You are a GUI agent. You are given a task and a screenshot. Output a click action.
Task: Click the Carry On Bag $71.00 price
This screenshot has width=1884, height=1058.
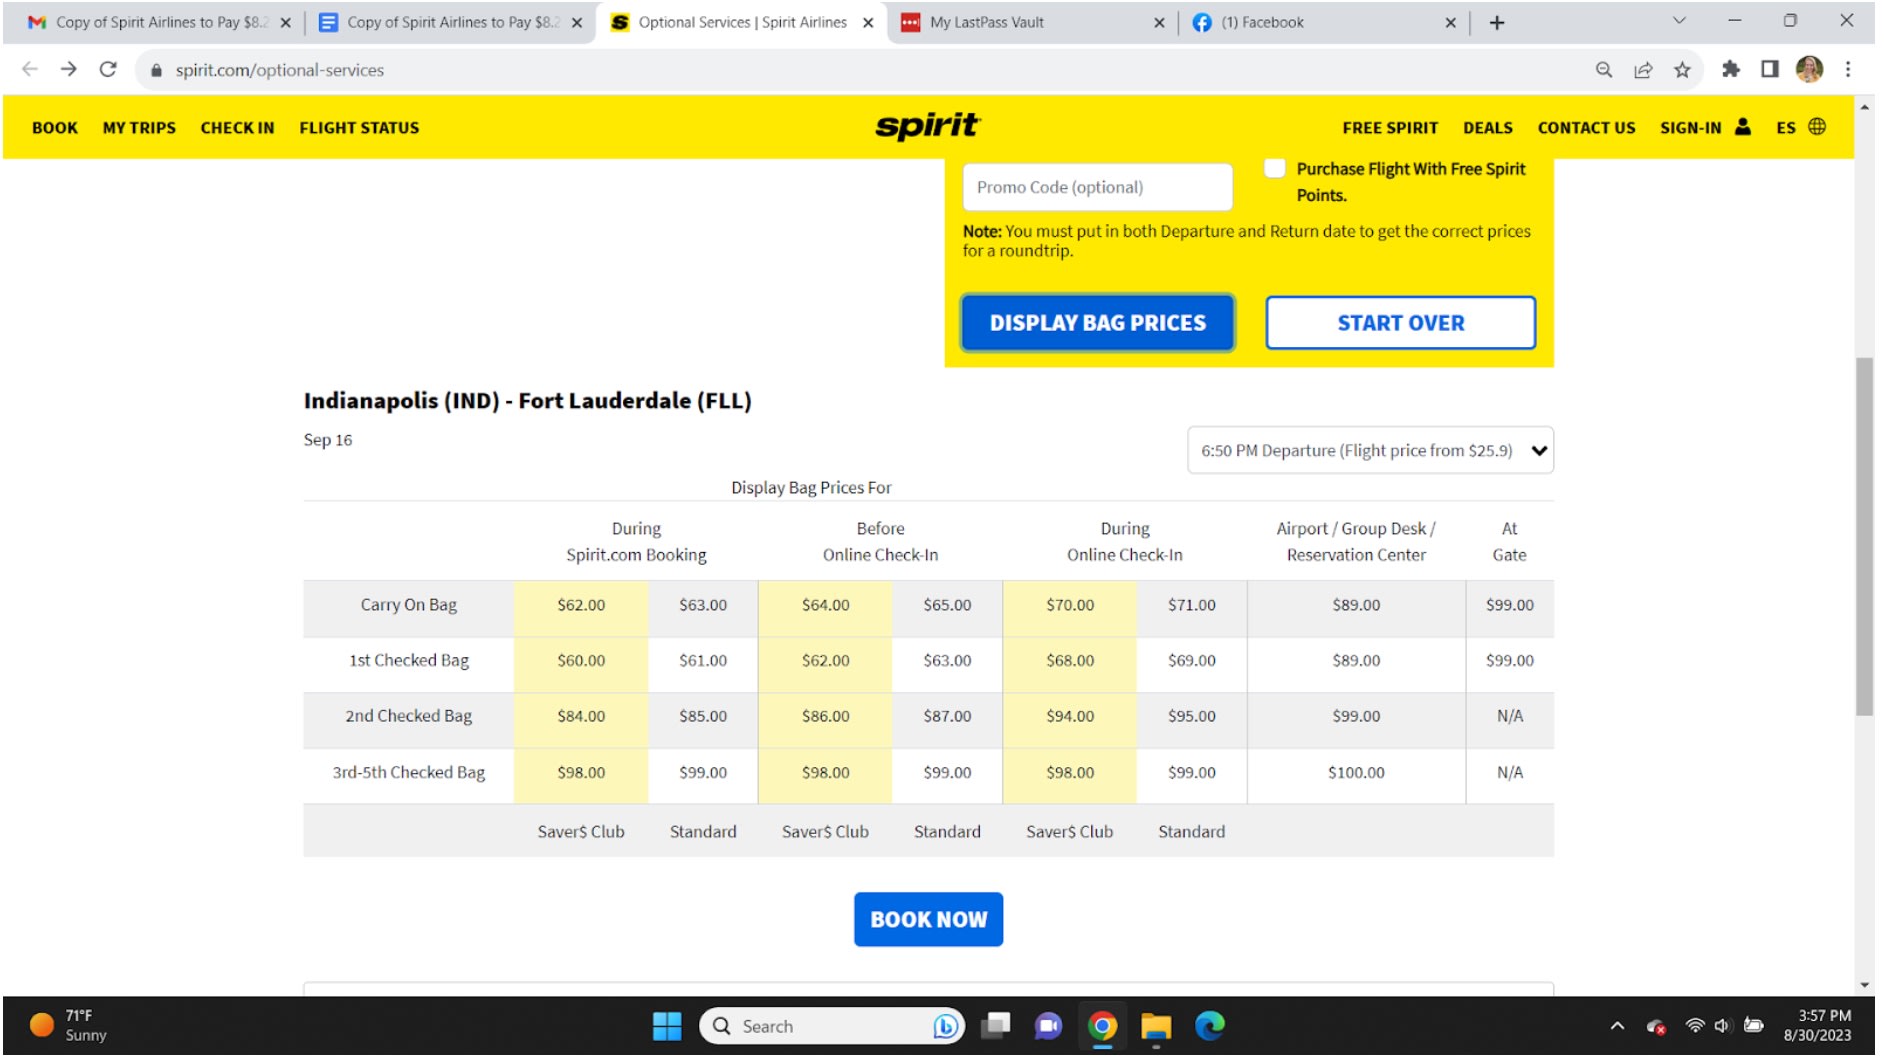pyautogui.click(x=1192, y=605)
